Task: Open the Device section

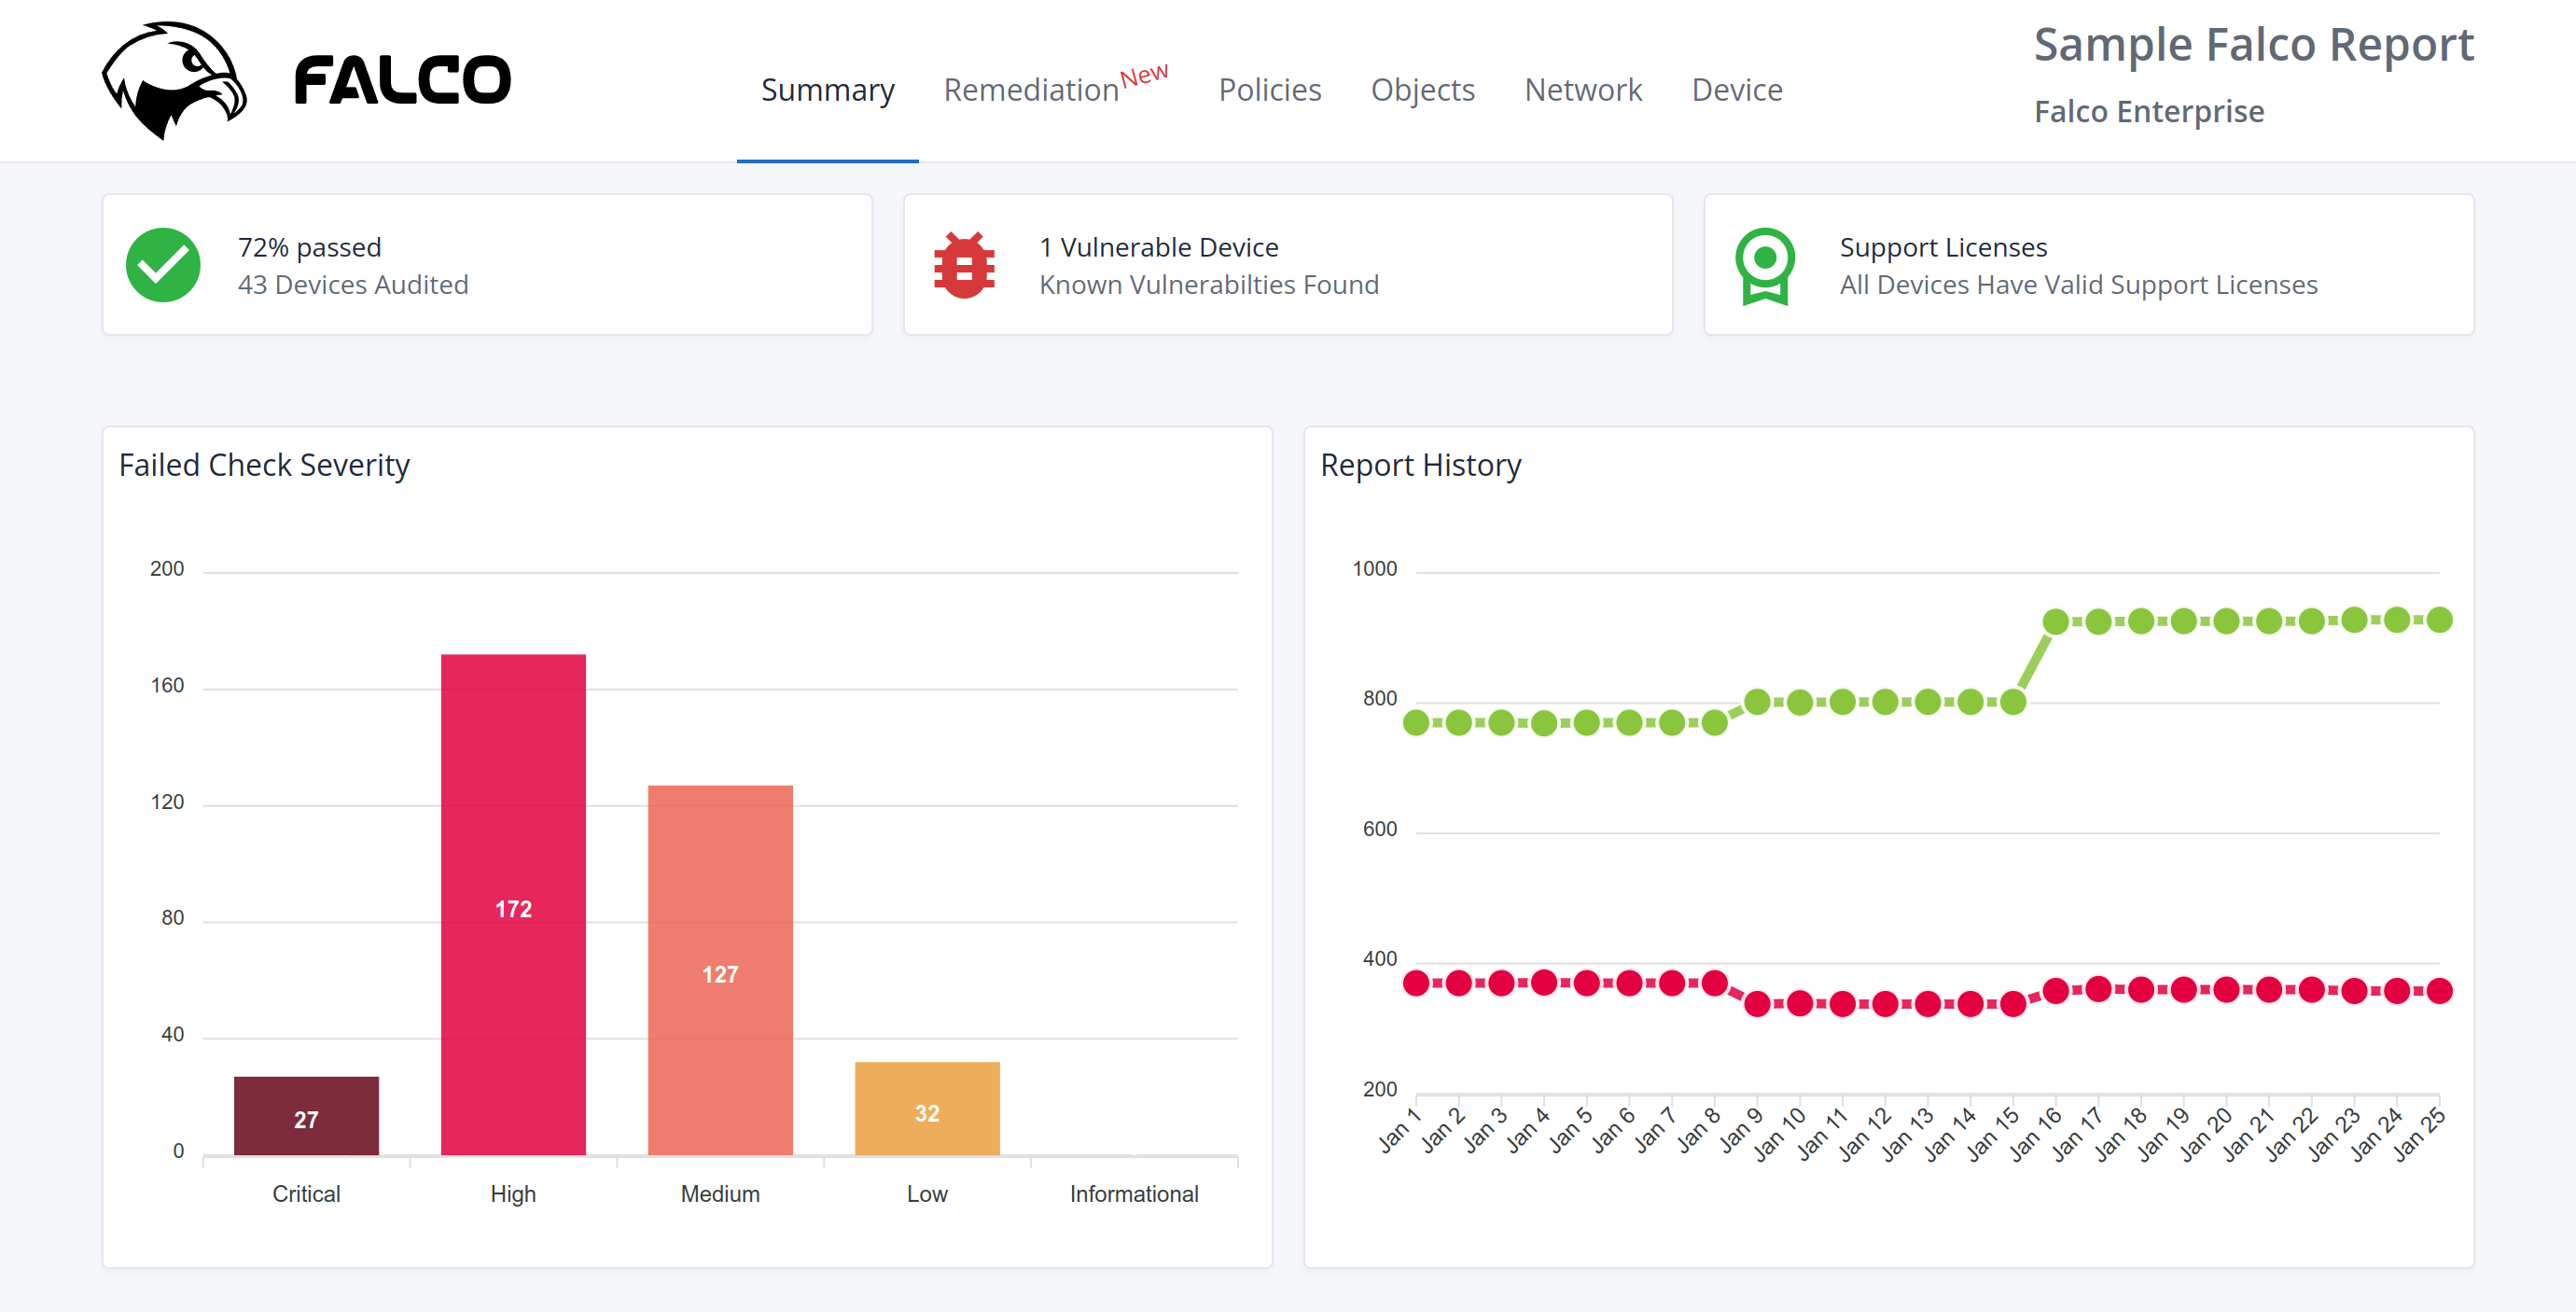Action: point(1737,90)
